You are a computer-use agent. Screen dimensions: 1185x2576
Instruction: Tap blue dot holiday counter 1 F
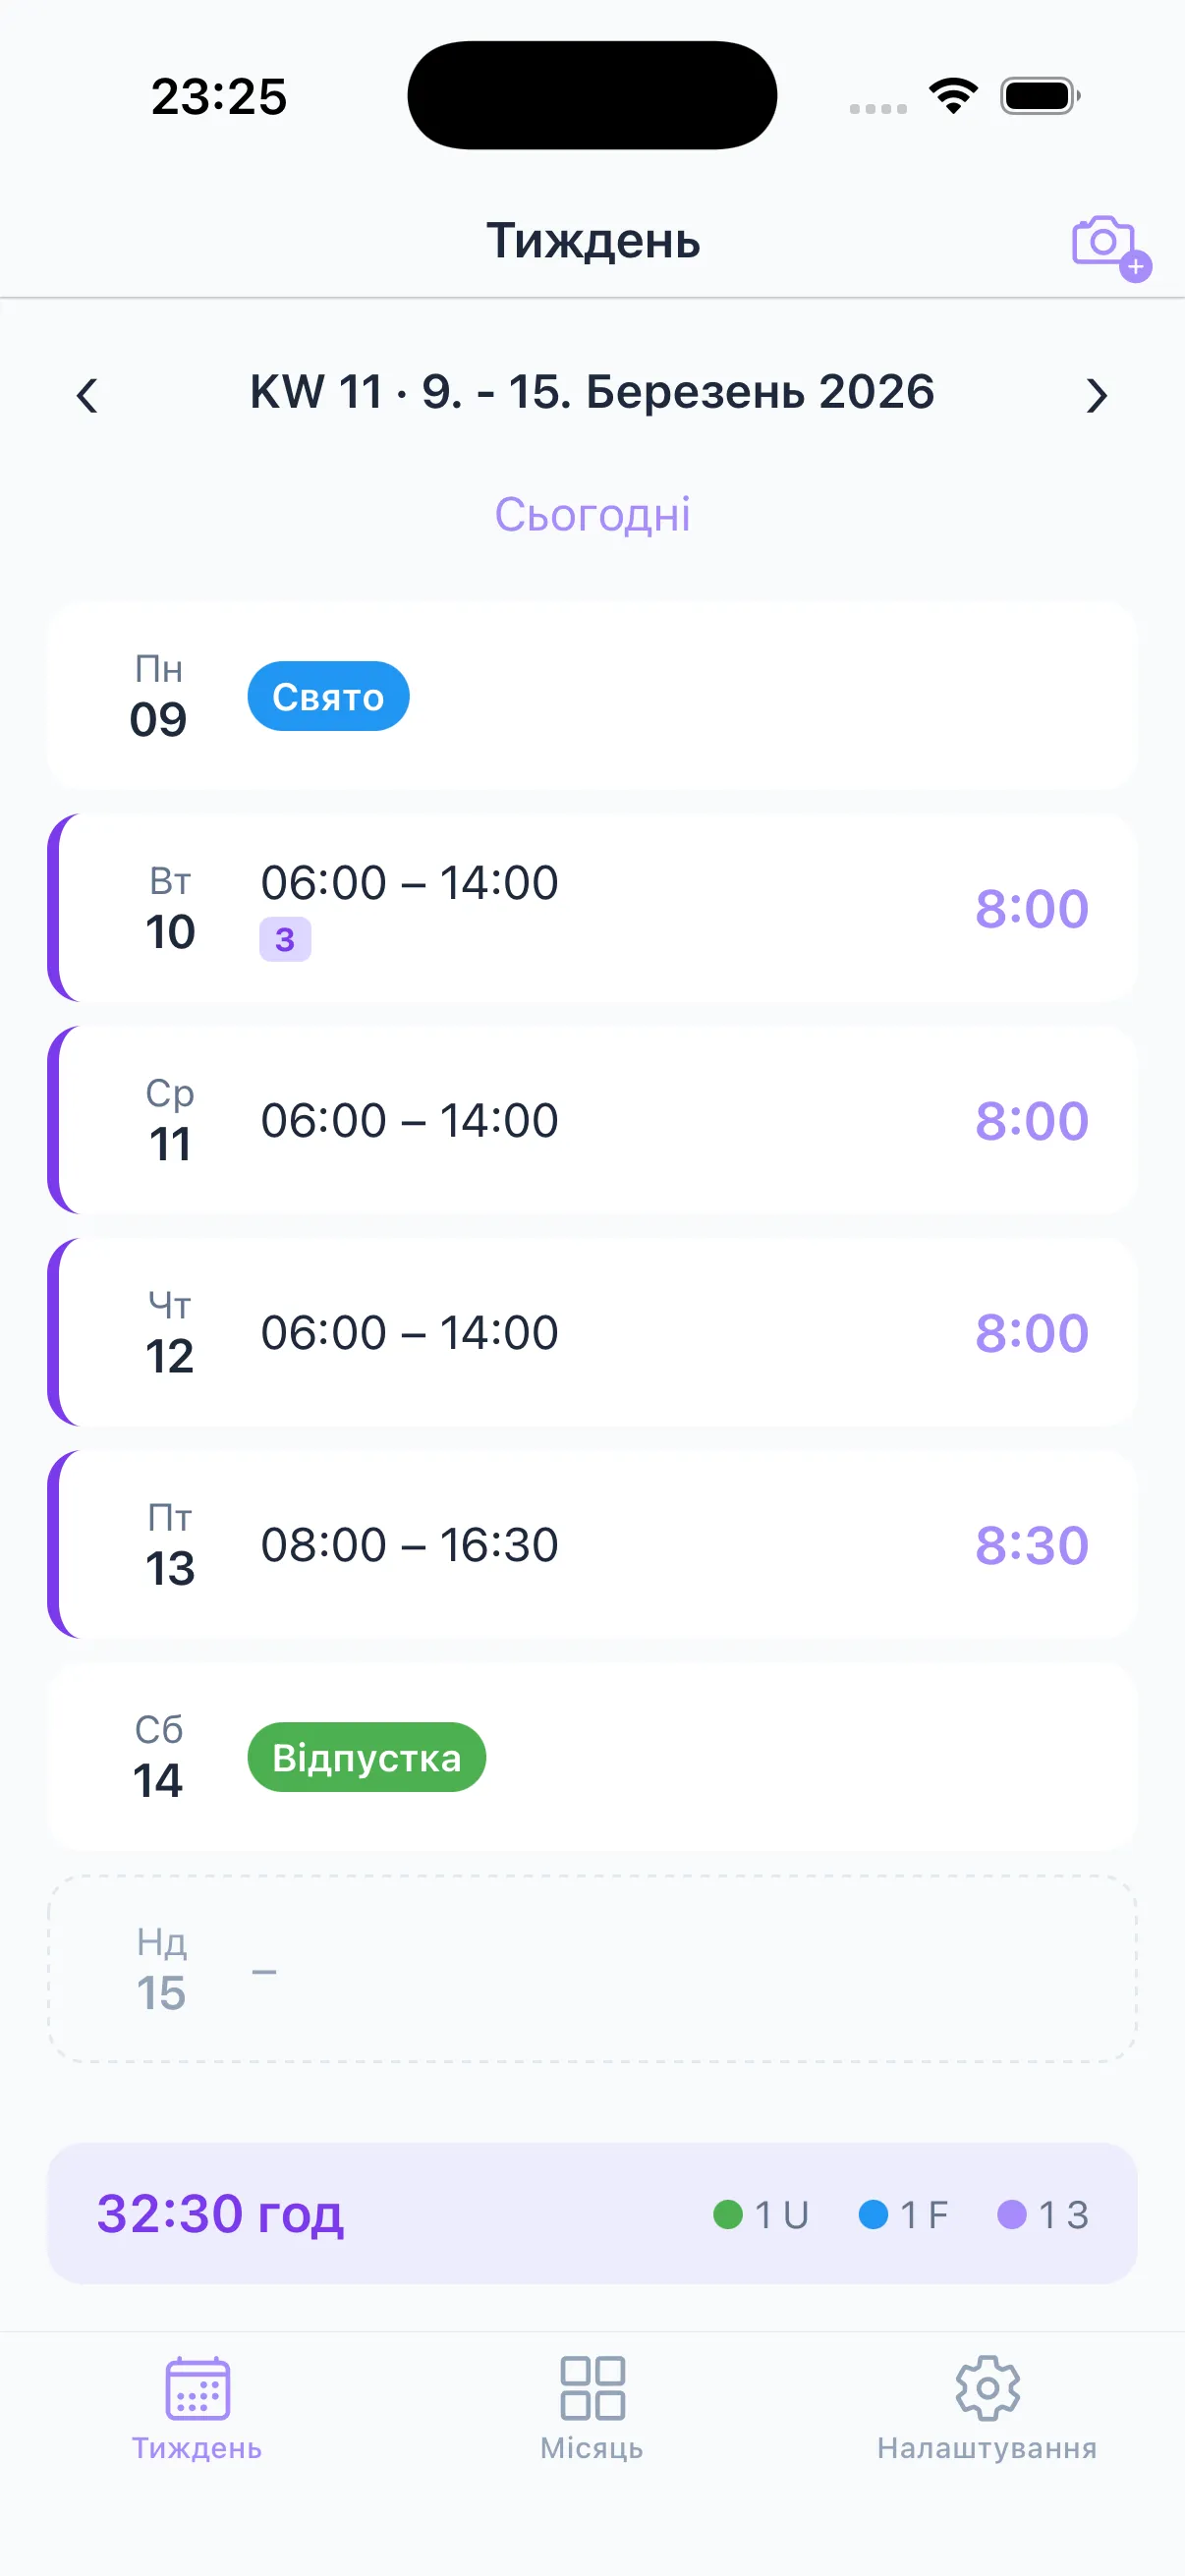[x=903, y=2214]
